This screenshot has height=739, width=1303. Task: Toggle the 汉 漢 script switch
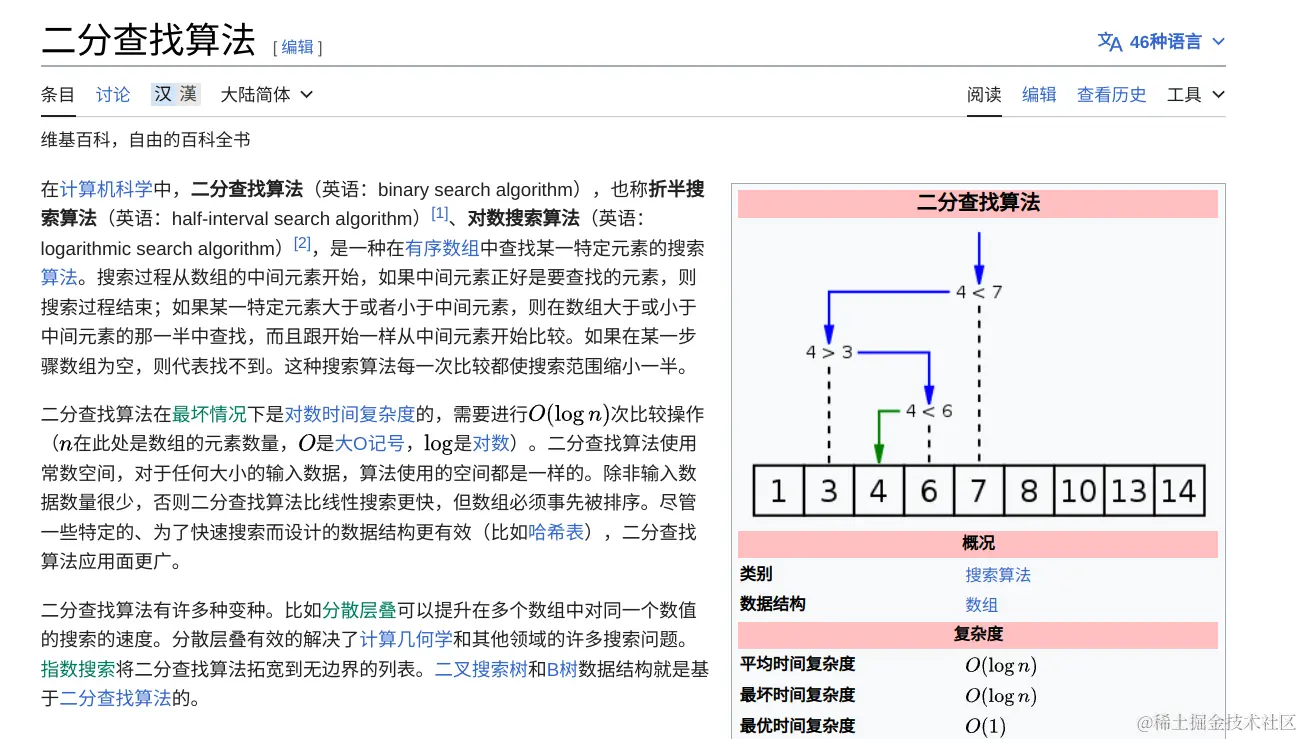pyautogui.click(x=176, y=94)
